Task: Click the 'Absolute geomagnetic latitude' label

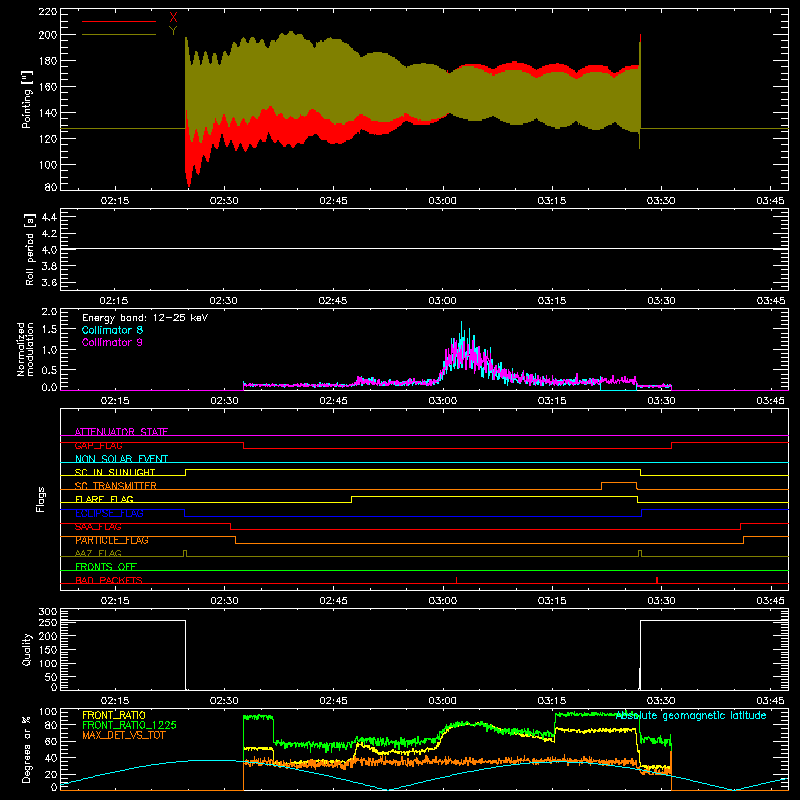Action: pos(691,715)
